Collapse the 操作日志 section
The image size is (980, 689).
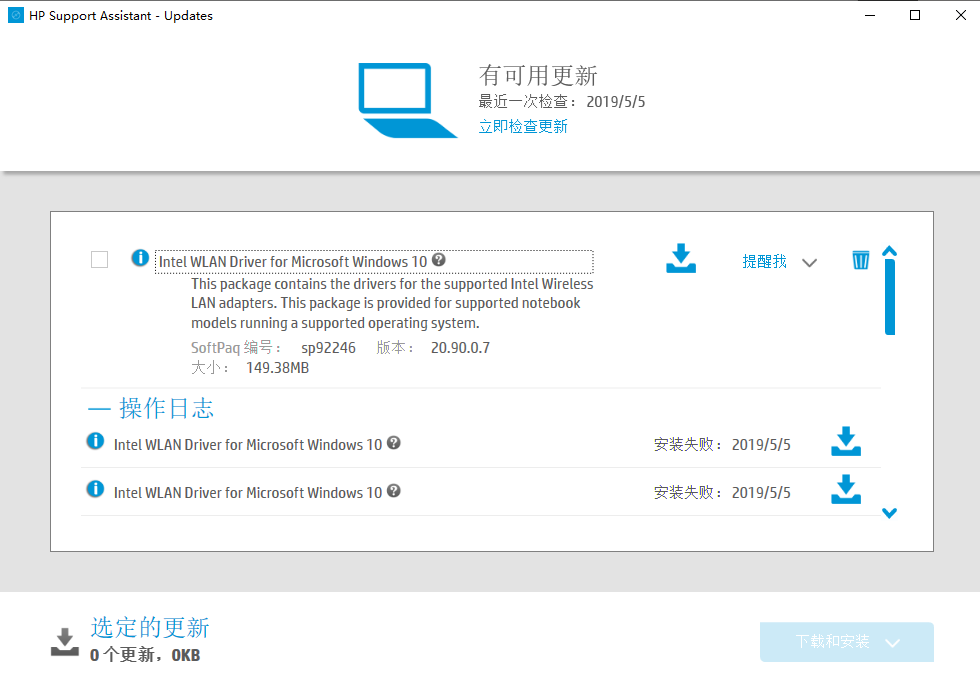(99, 409)
